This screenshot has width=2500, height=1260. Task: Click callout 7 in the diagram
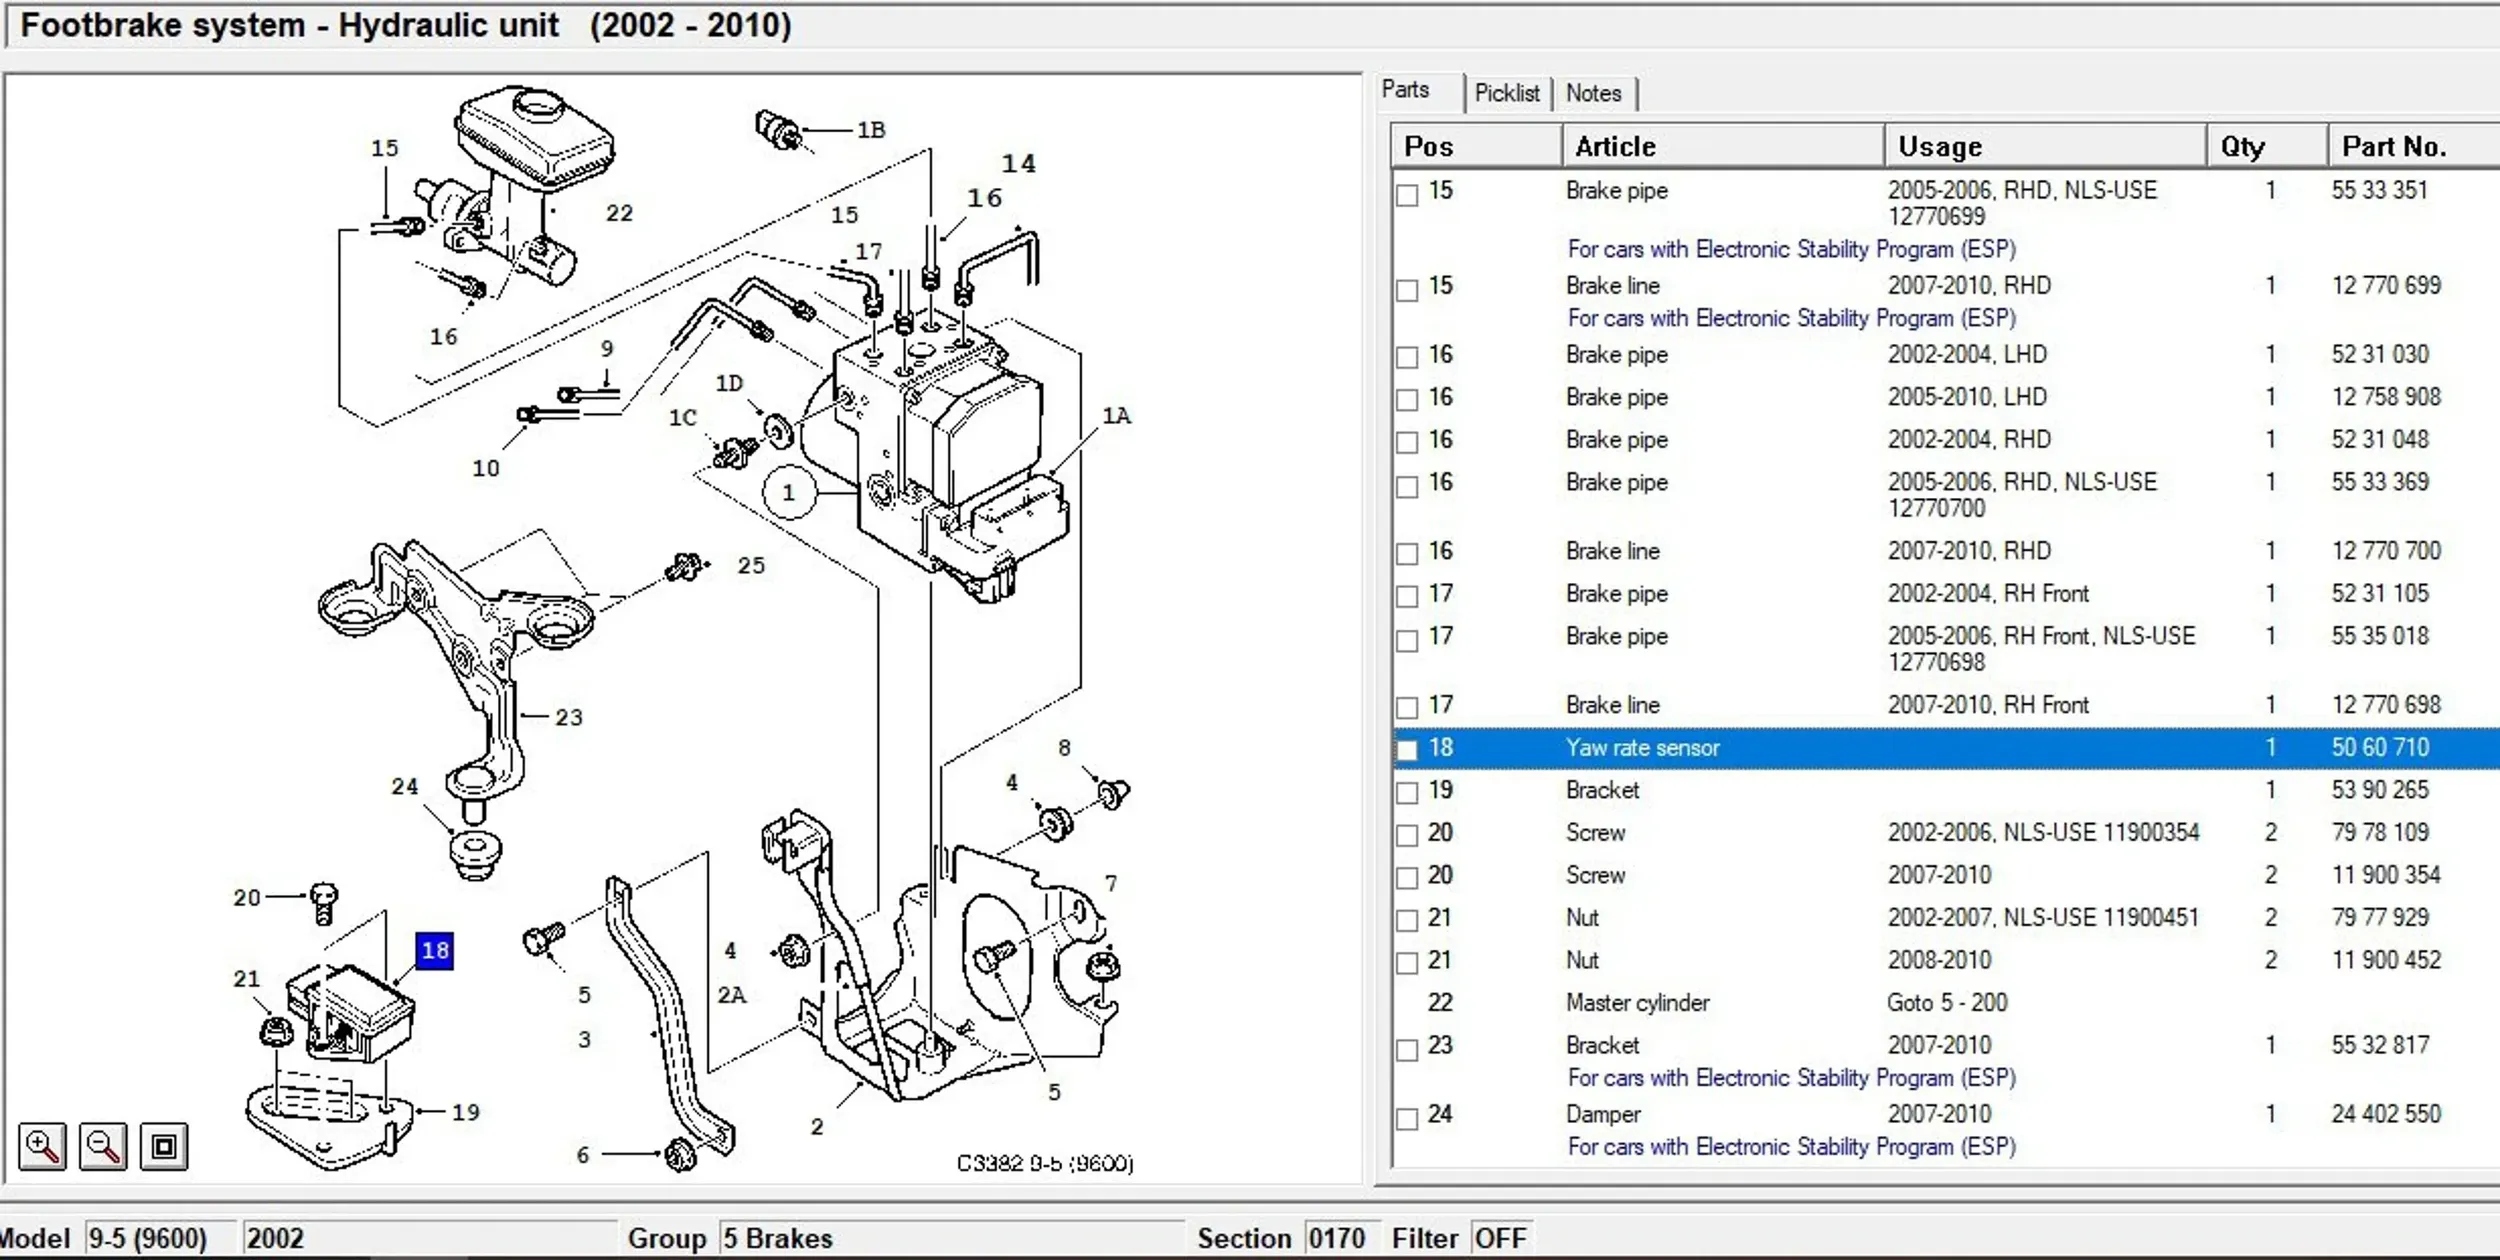point(1111,884)
